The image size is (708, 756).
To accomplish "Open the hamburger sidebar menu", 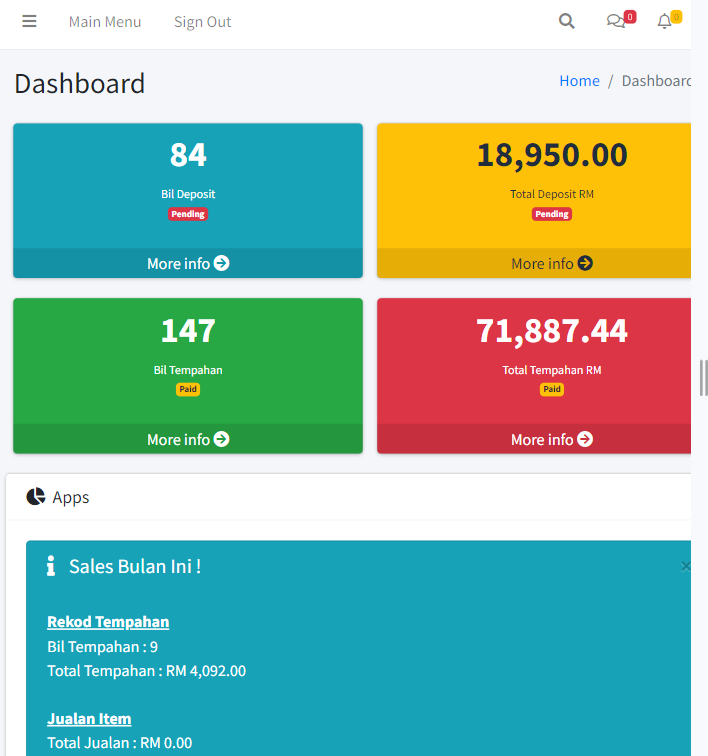I will pos(29,21).
